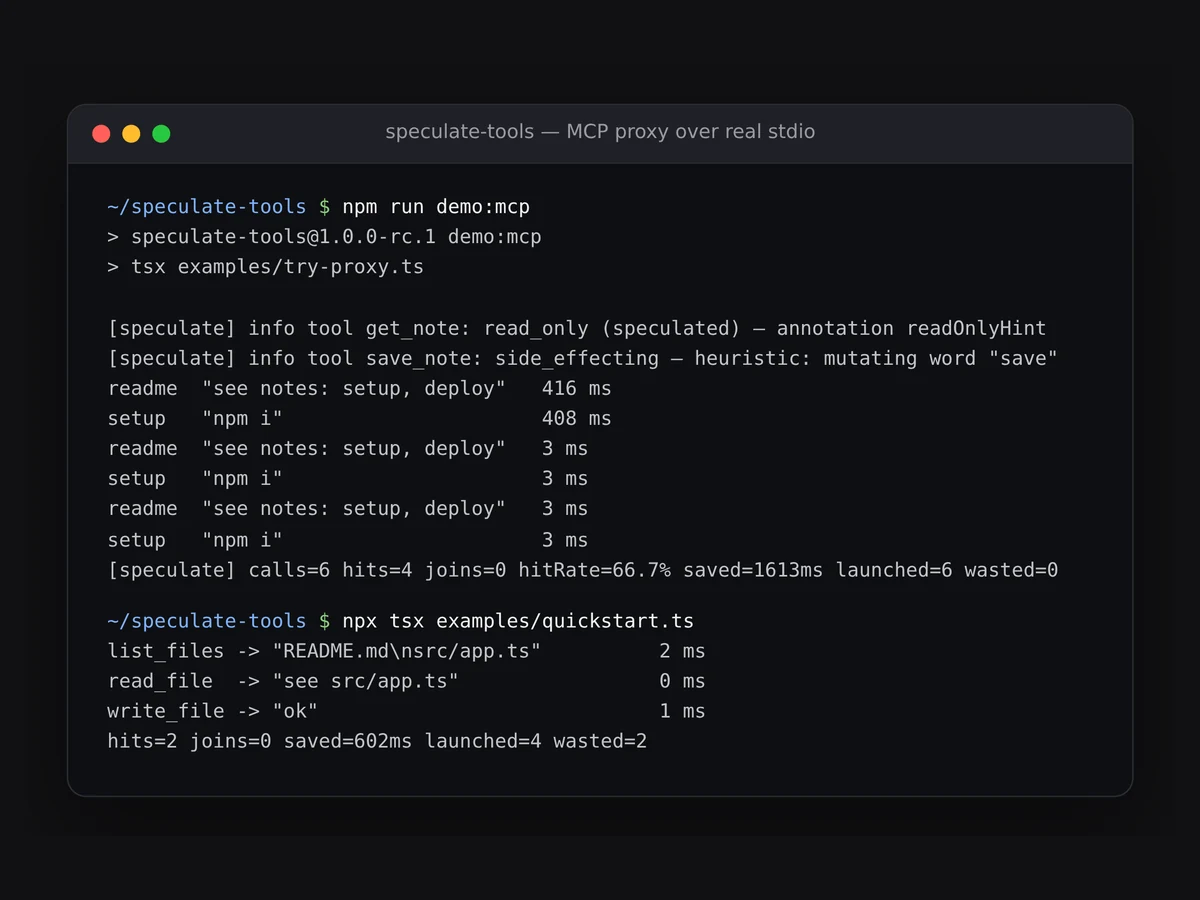Maximize the window using the green button
The width and height of the screenshot is (1200, 900).
[x=161, y=133]
